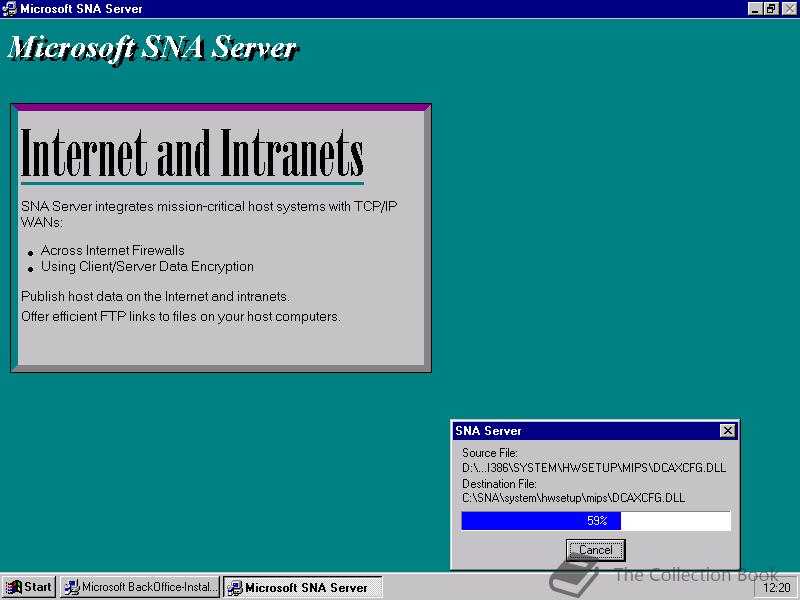
Task: Open the Windows Start menu
Action: point(29,587)
